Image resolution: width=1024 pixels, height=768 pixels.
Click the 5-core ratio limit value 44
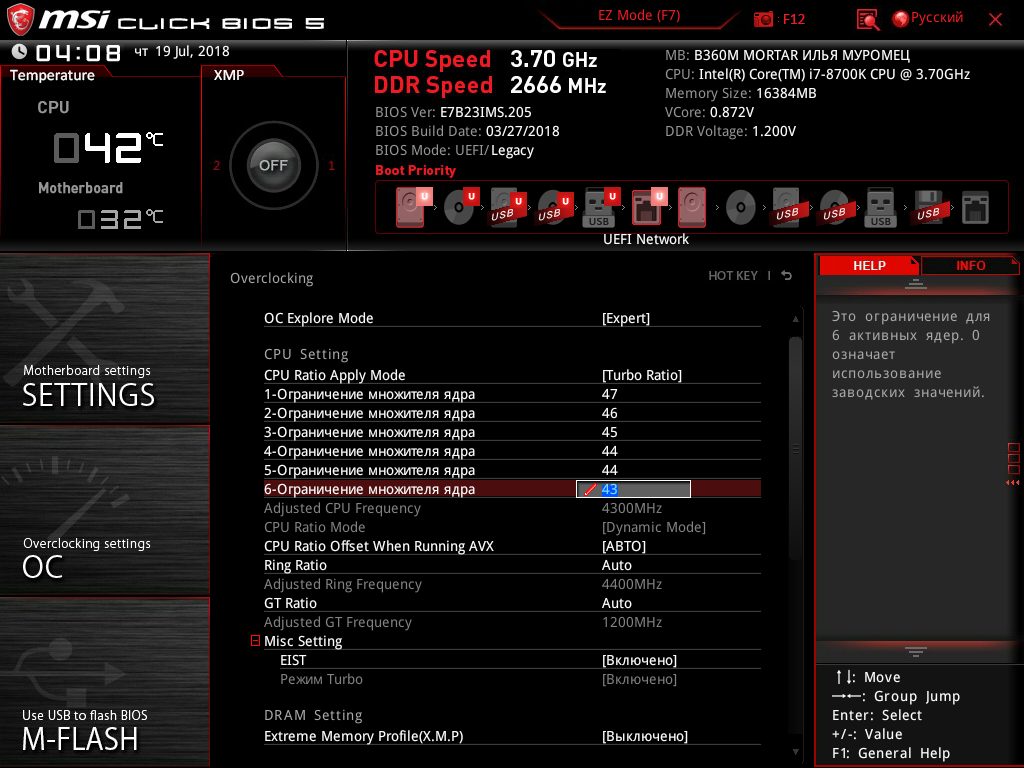(x=609, y=470)
